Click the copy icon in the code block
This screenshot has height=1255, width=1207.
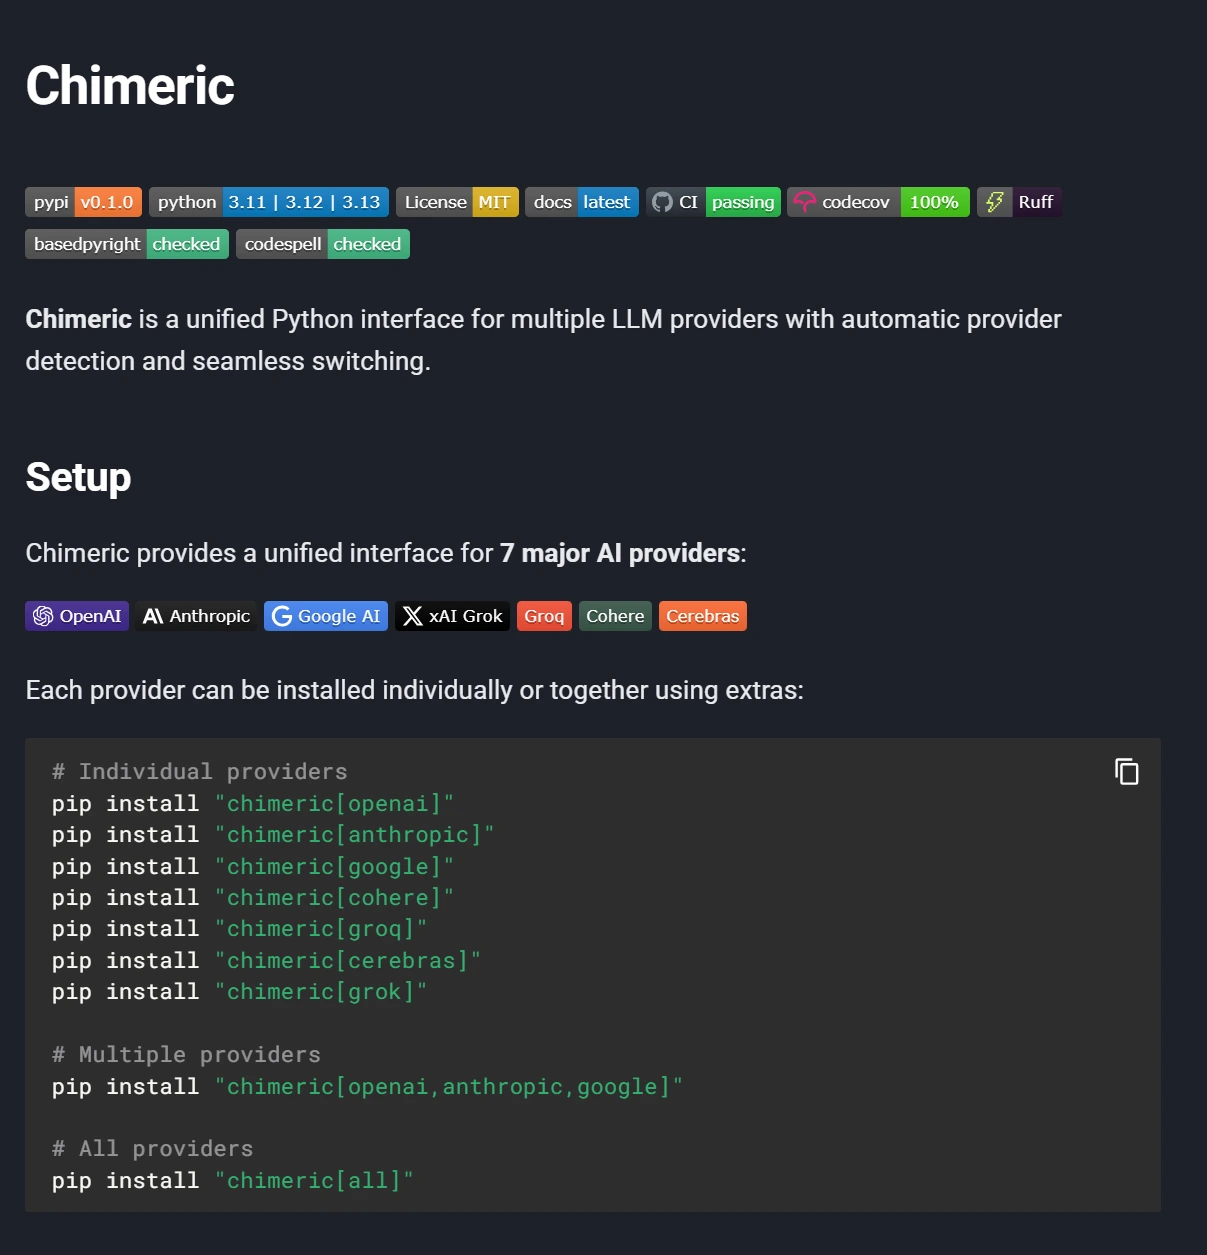point(1126,771)
